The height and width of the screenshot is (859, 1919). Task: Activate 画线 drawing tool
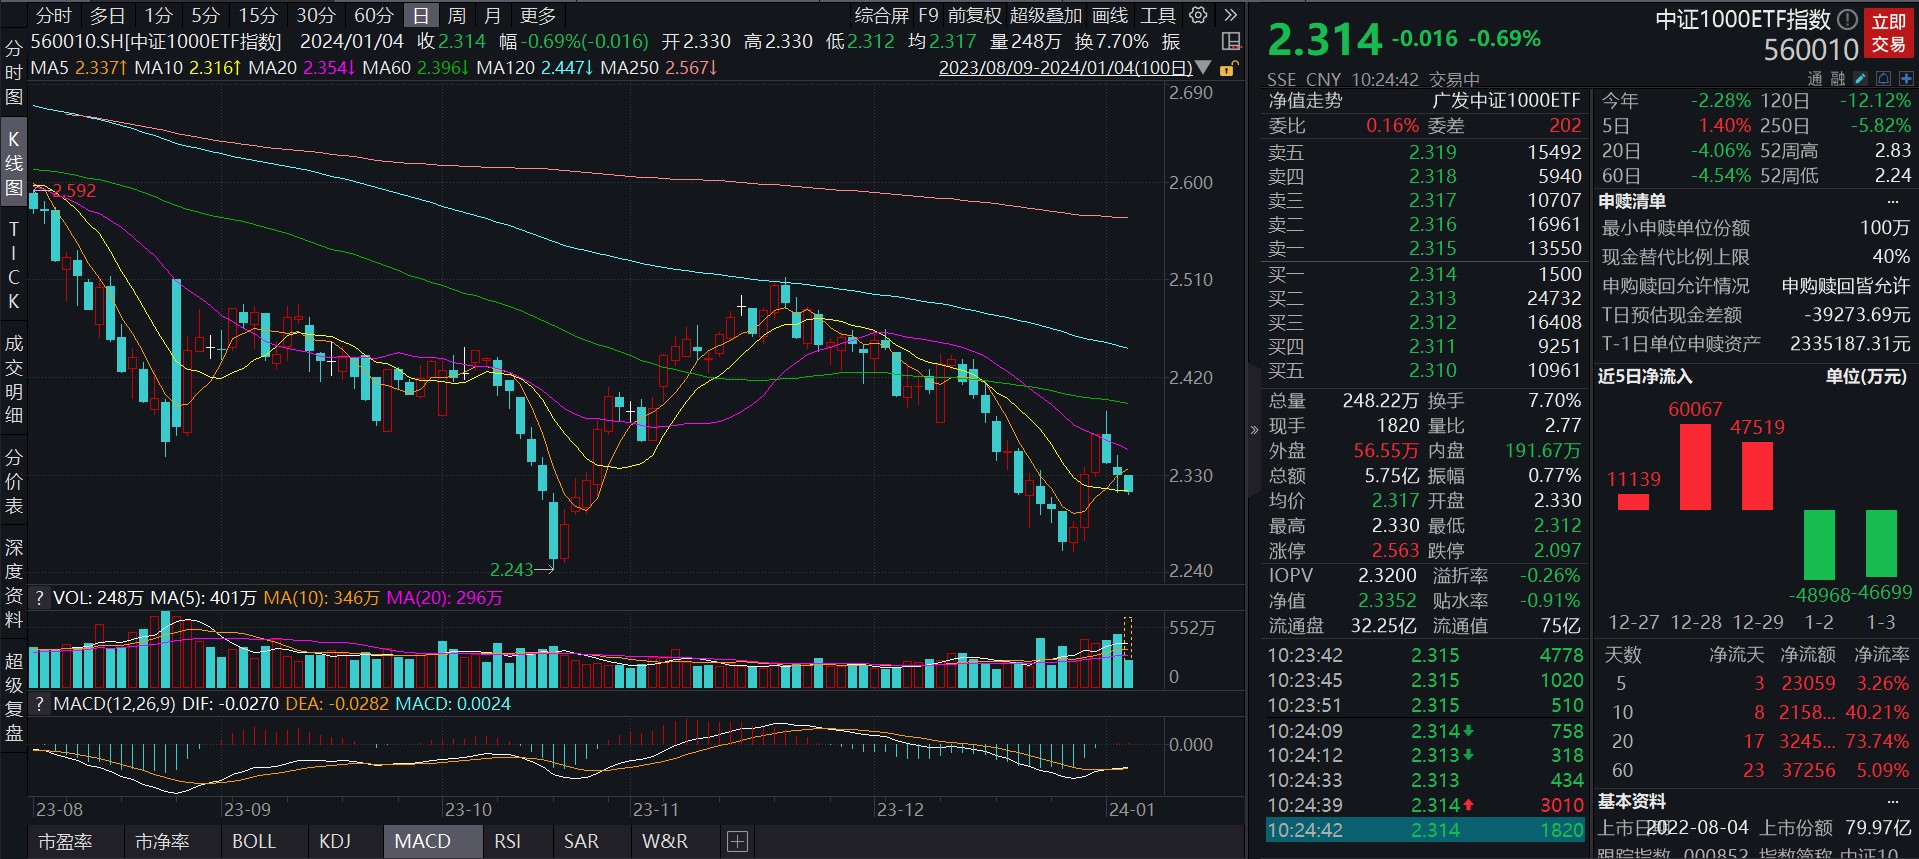pos(1110,15)
